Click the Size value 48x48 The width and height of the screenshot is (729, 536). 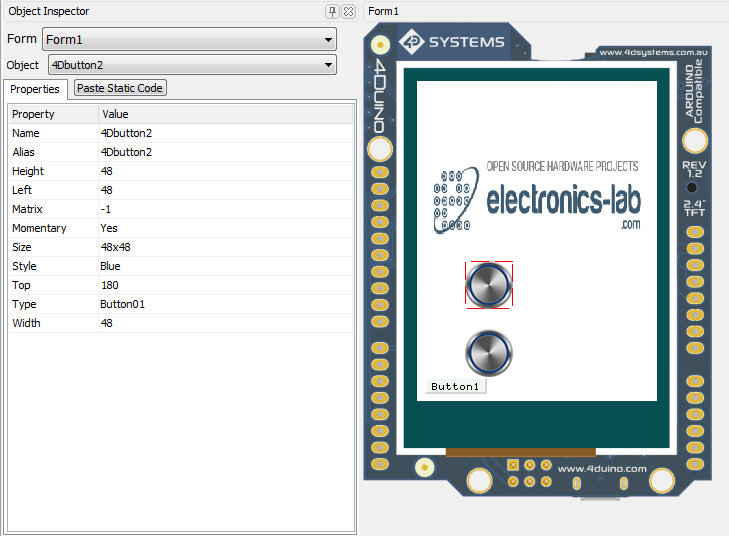(116, 247)
